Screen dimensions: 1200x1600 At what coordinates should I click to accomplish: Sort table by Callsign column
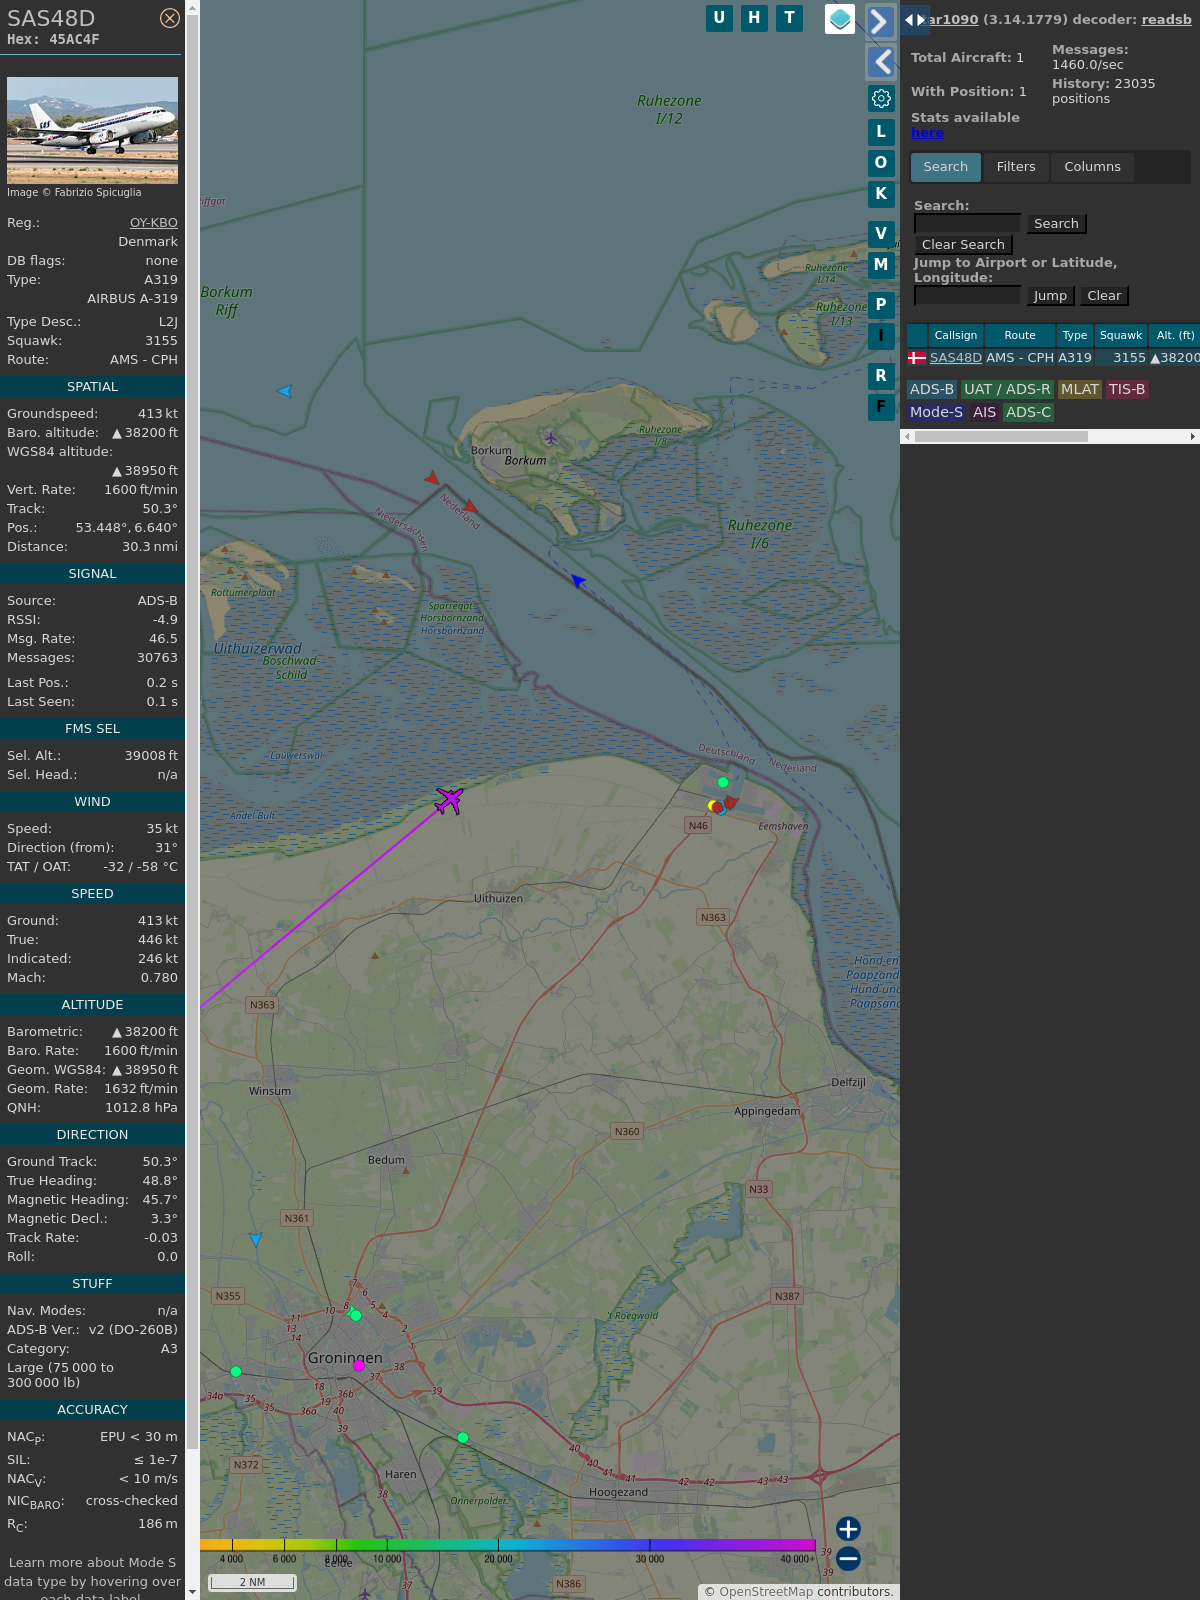coord(956,335)
